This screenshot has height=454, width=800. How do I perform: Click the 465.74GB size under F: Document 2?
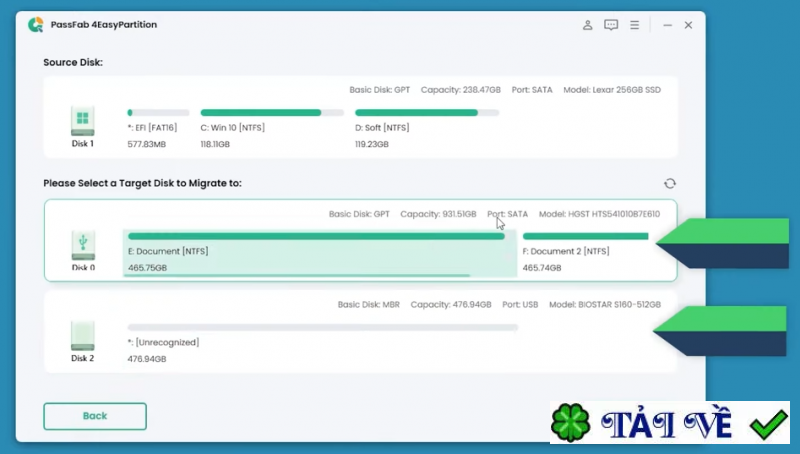[542, 268]
